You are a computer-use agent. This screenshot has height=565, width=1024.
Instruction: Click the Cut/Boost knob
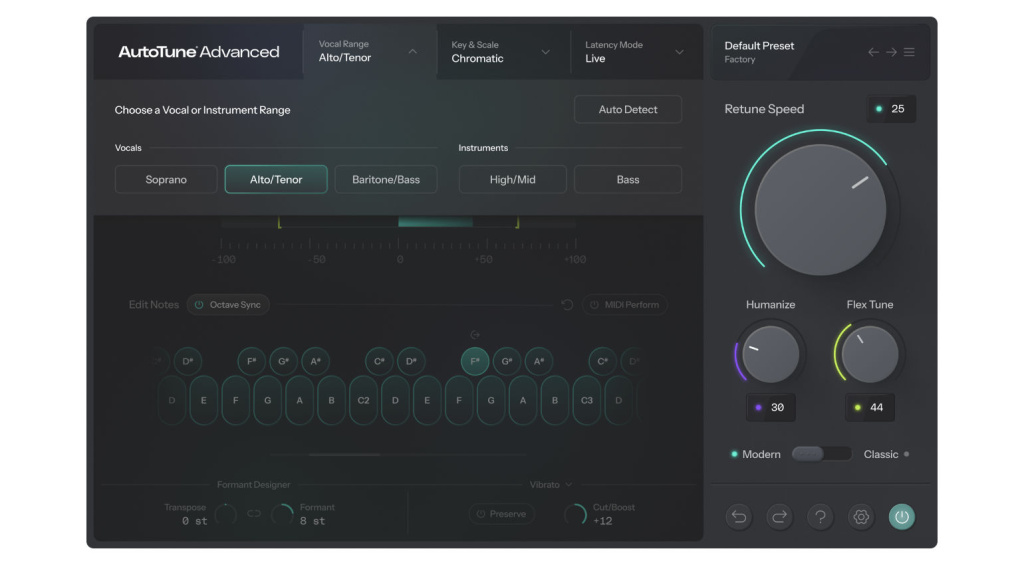point(575,515)
